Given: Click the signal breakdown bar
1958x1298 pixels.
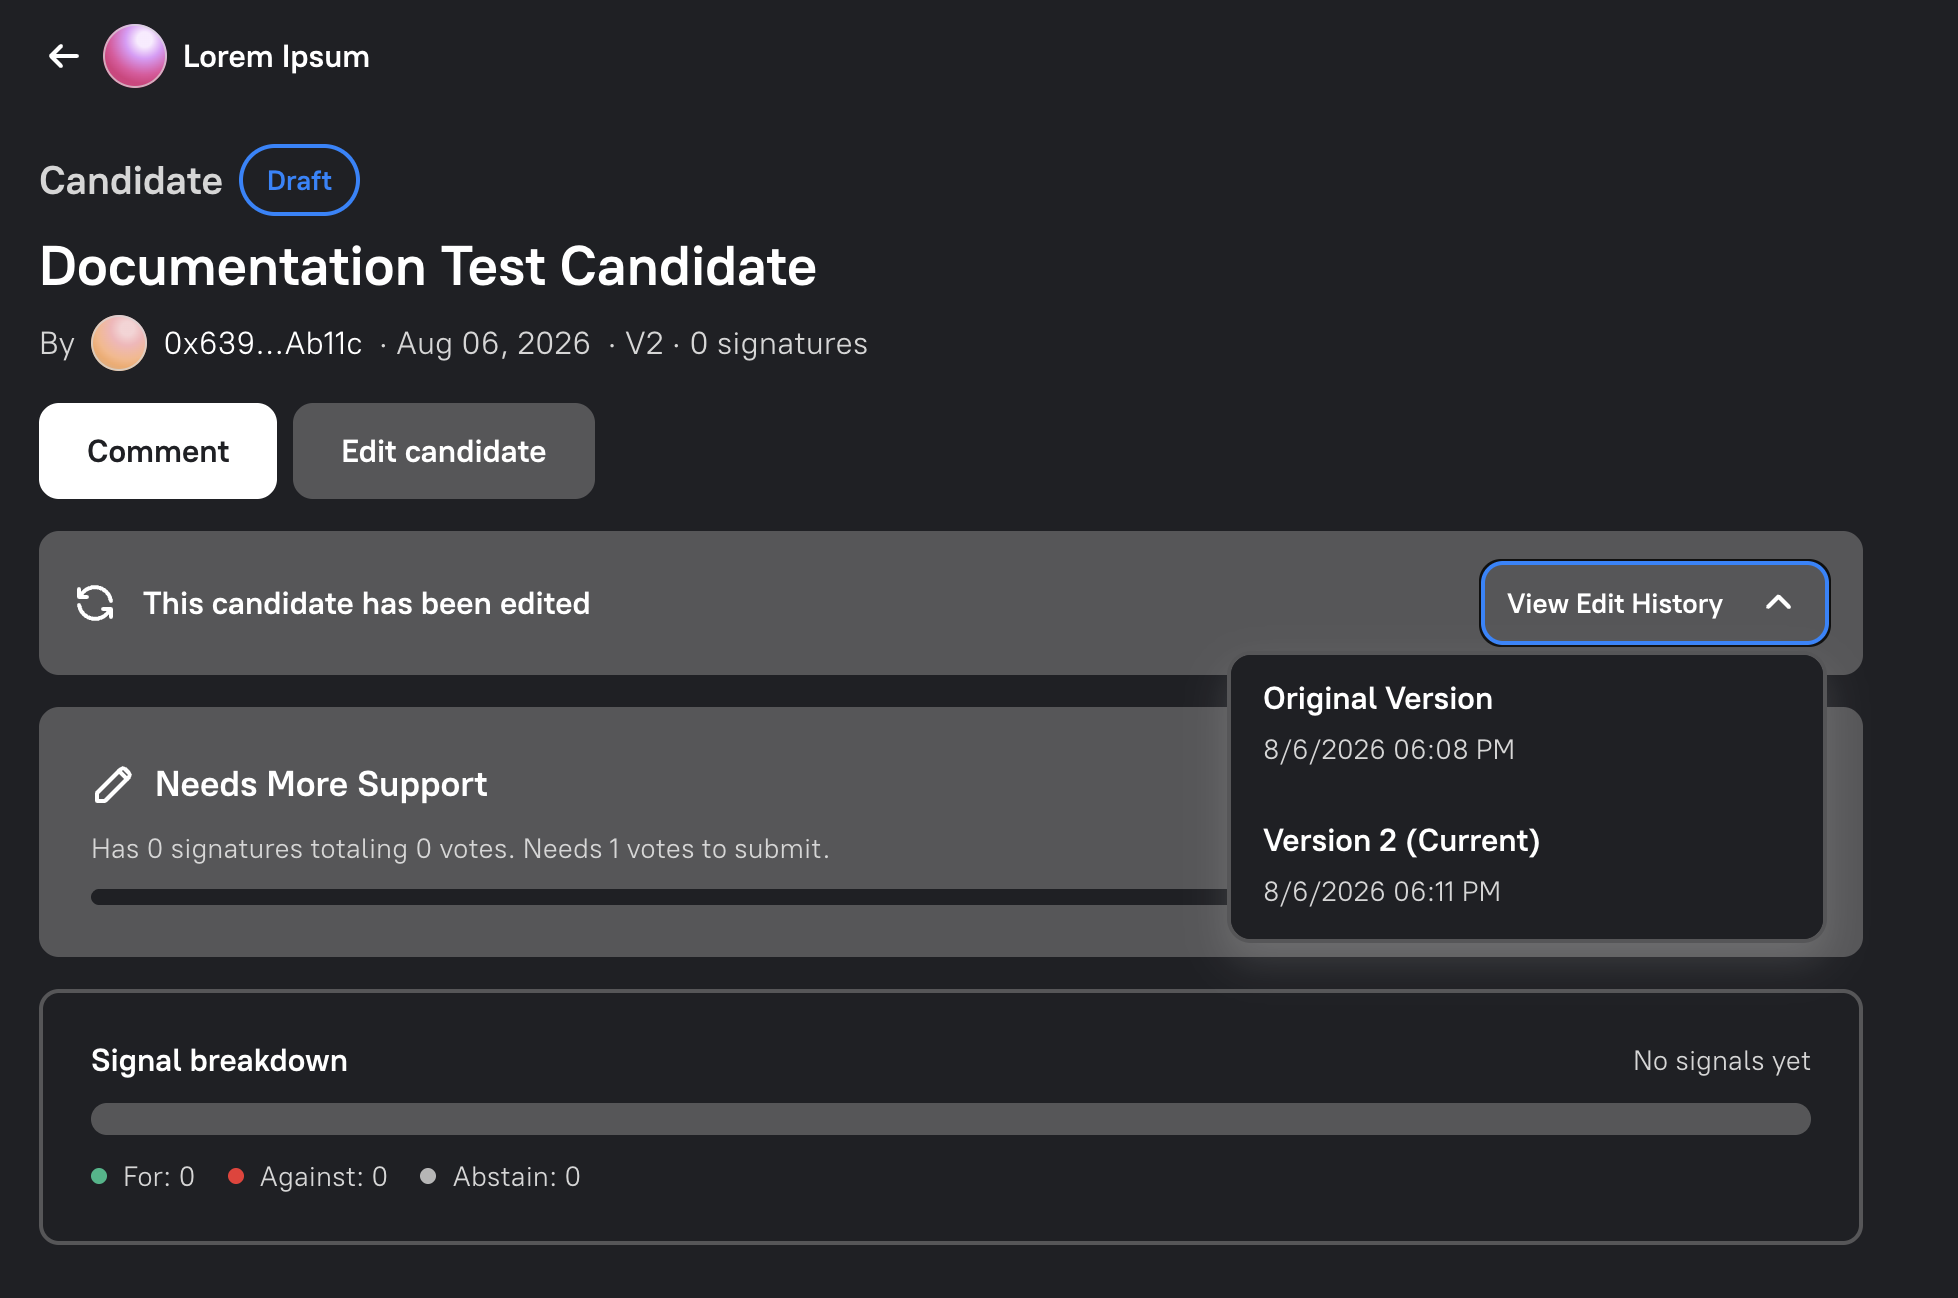Looking at the screenshot, I should pyautogui.click(x=951, y=1118).
